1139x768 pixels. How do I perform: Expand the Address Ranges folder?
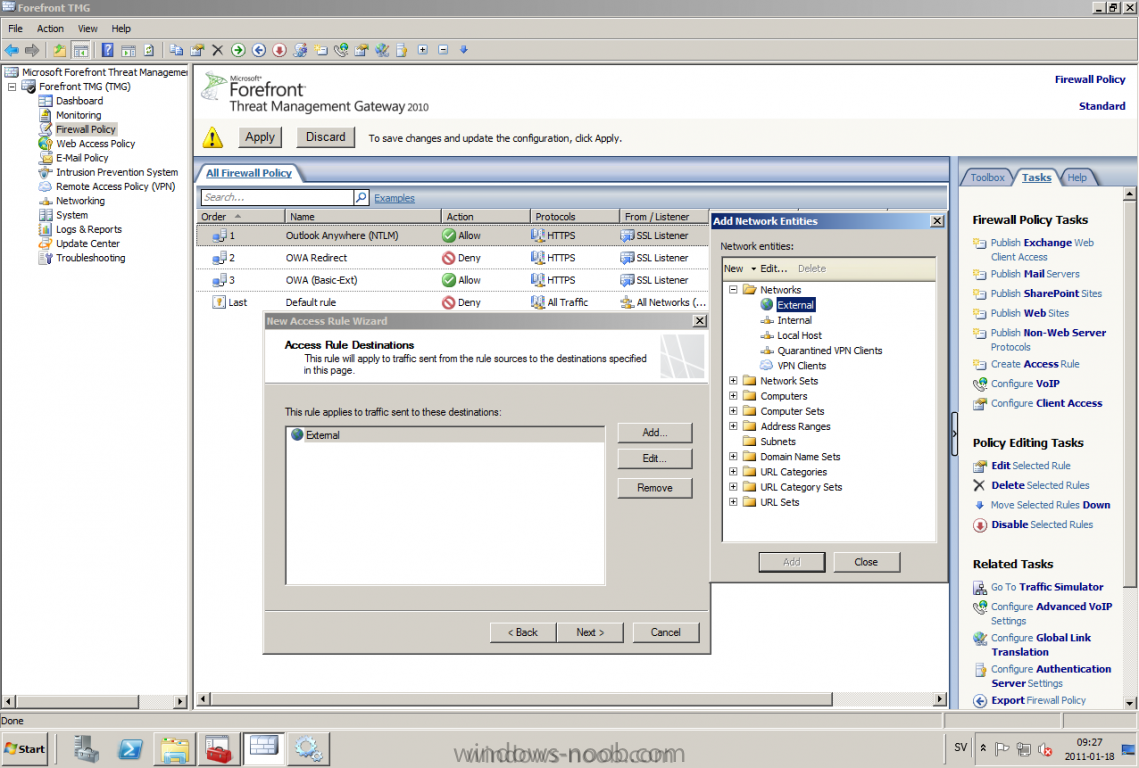(x=733, y=427)
